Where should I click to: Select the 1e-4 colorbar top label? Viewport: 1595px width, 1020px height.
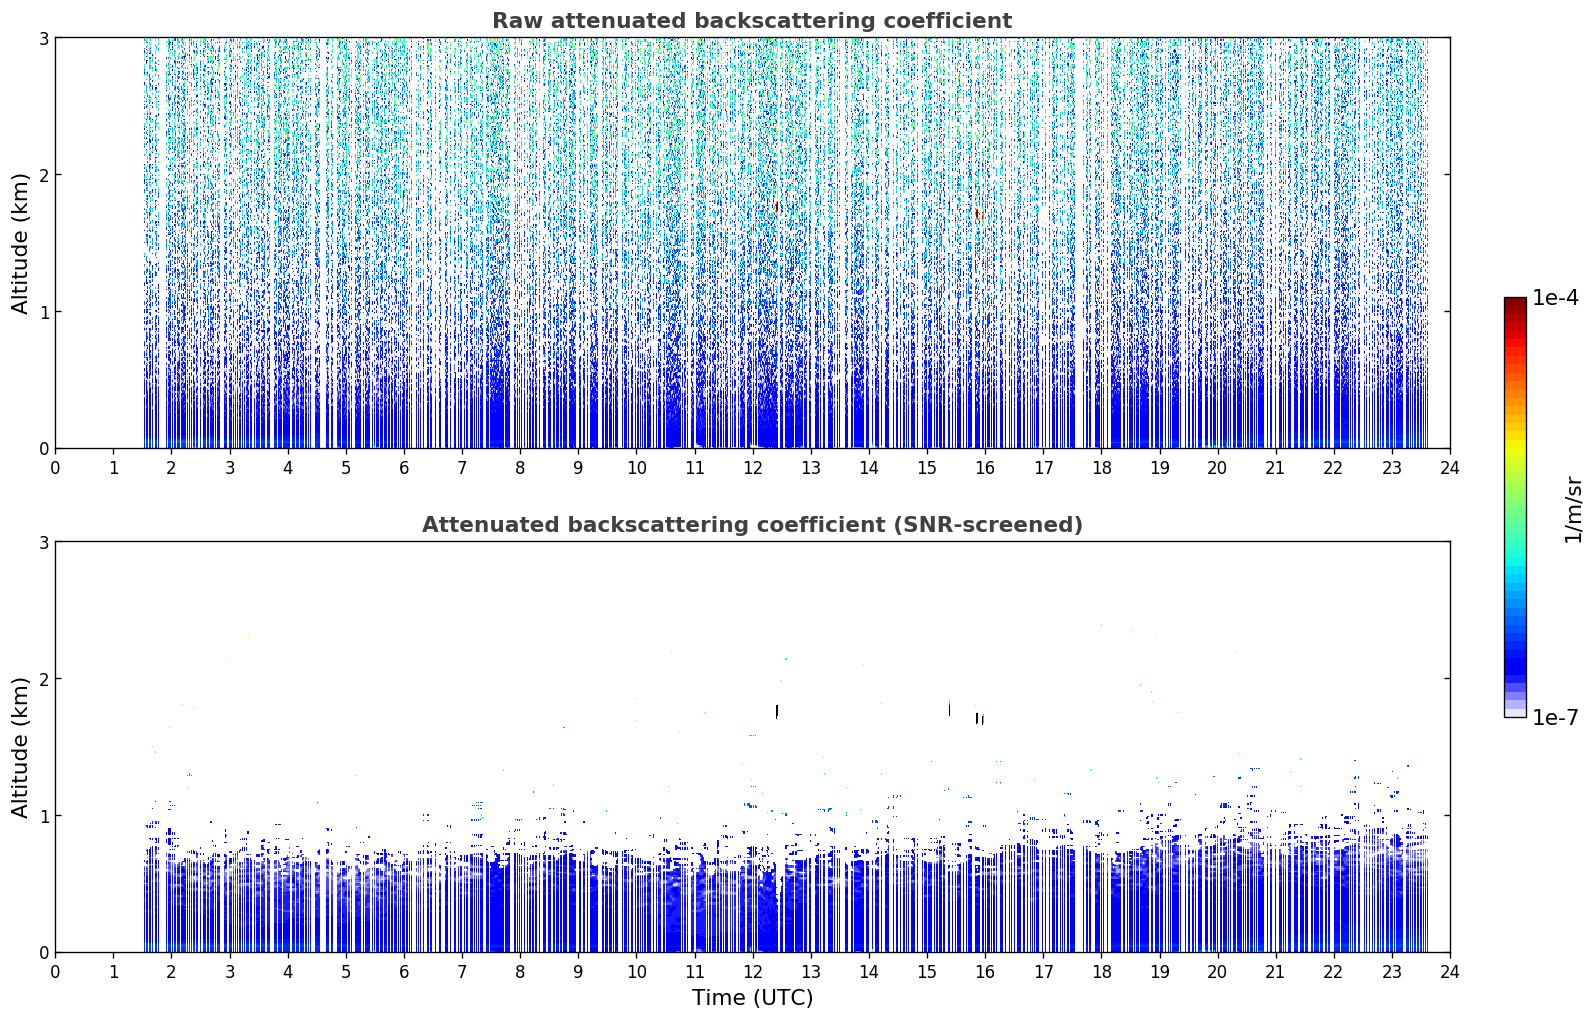1555,298
